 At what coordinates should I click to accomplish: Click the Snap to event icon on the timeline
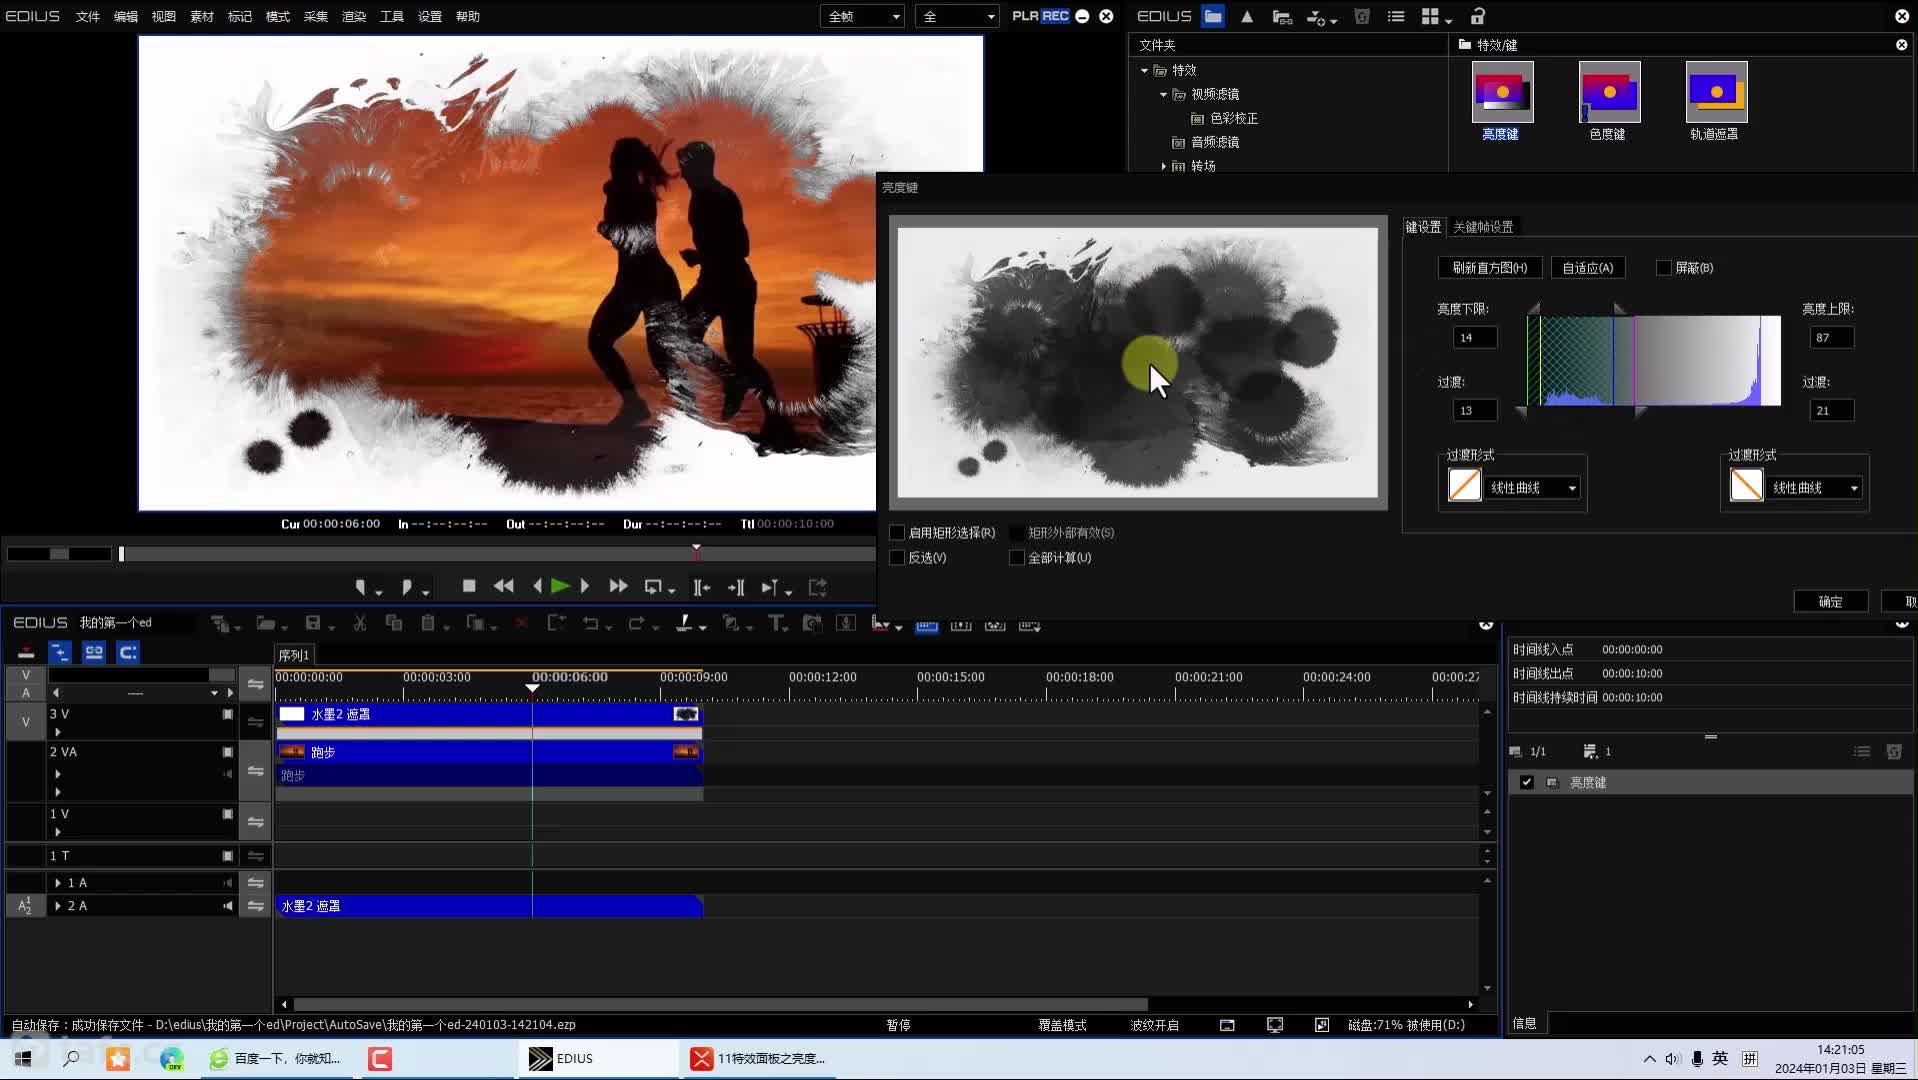[x=128, y=652]
